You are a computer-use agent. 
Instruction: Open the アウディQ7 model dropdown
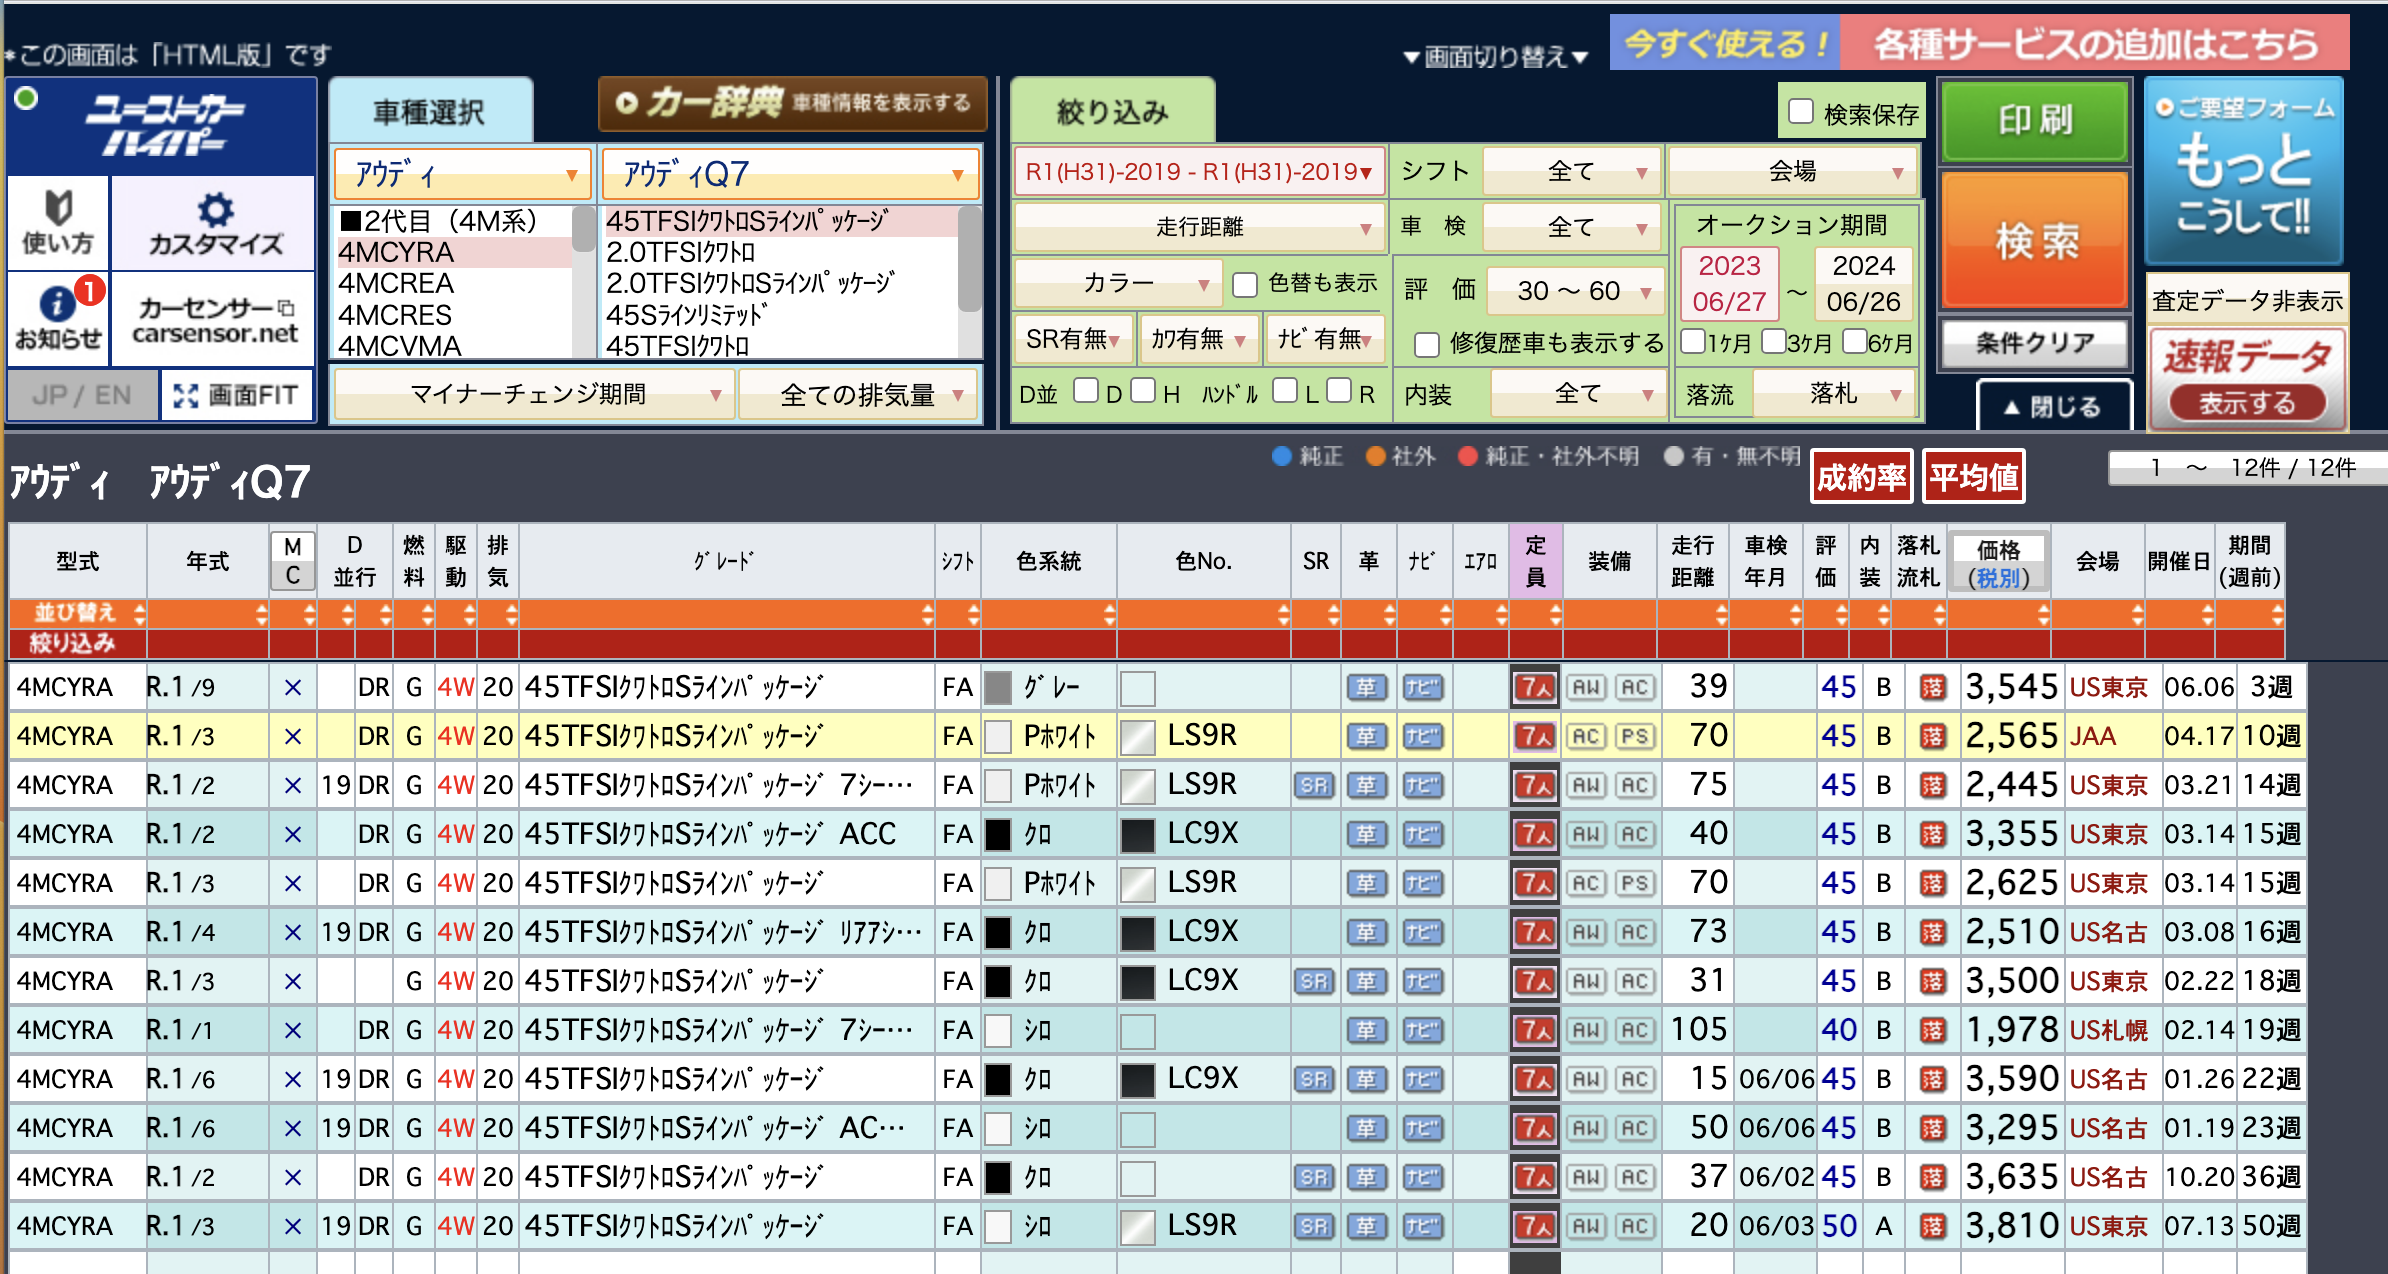pos(790,175)
